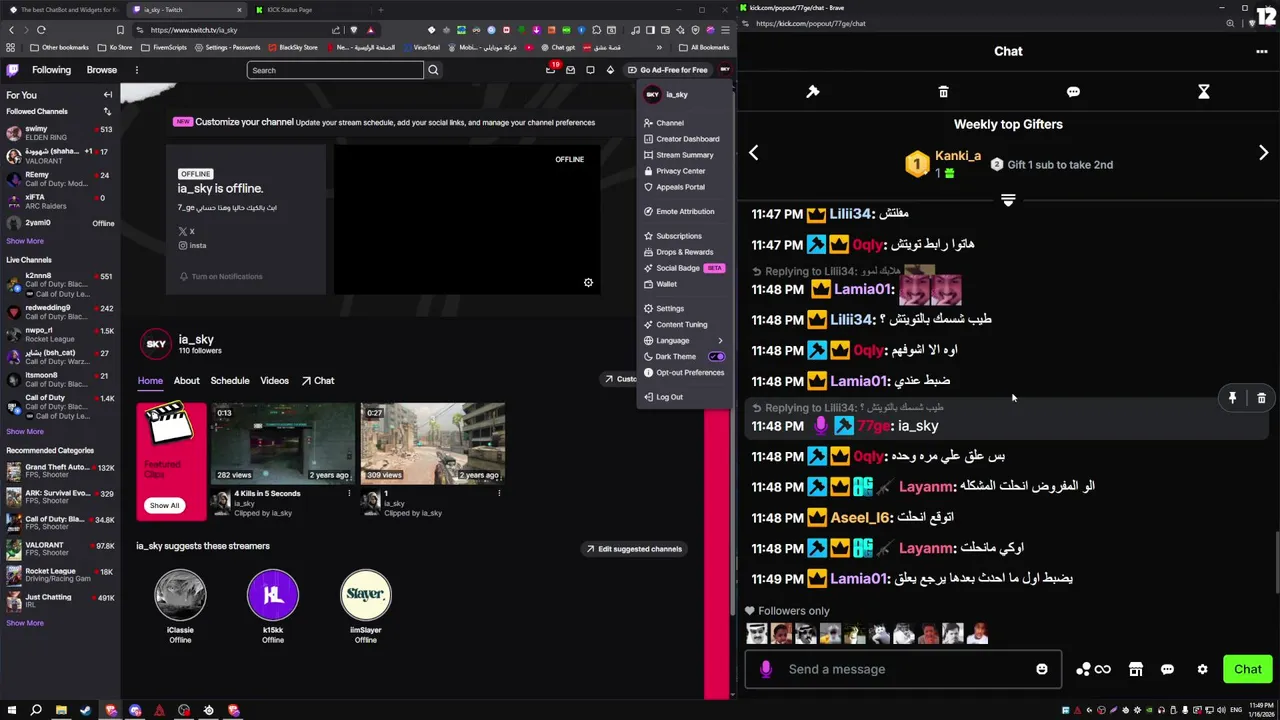This screenshot has height=720, width=1280.
Task: Open Twitch whispers icon
Action: 570,70
